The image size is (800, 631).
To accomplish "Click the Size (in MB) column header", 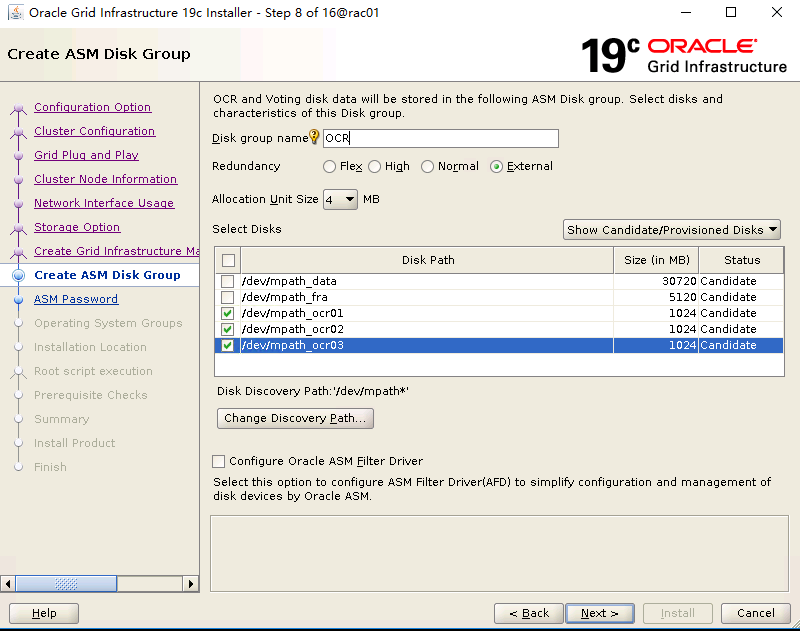I will 656,260.
